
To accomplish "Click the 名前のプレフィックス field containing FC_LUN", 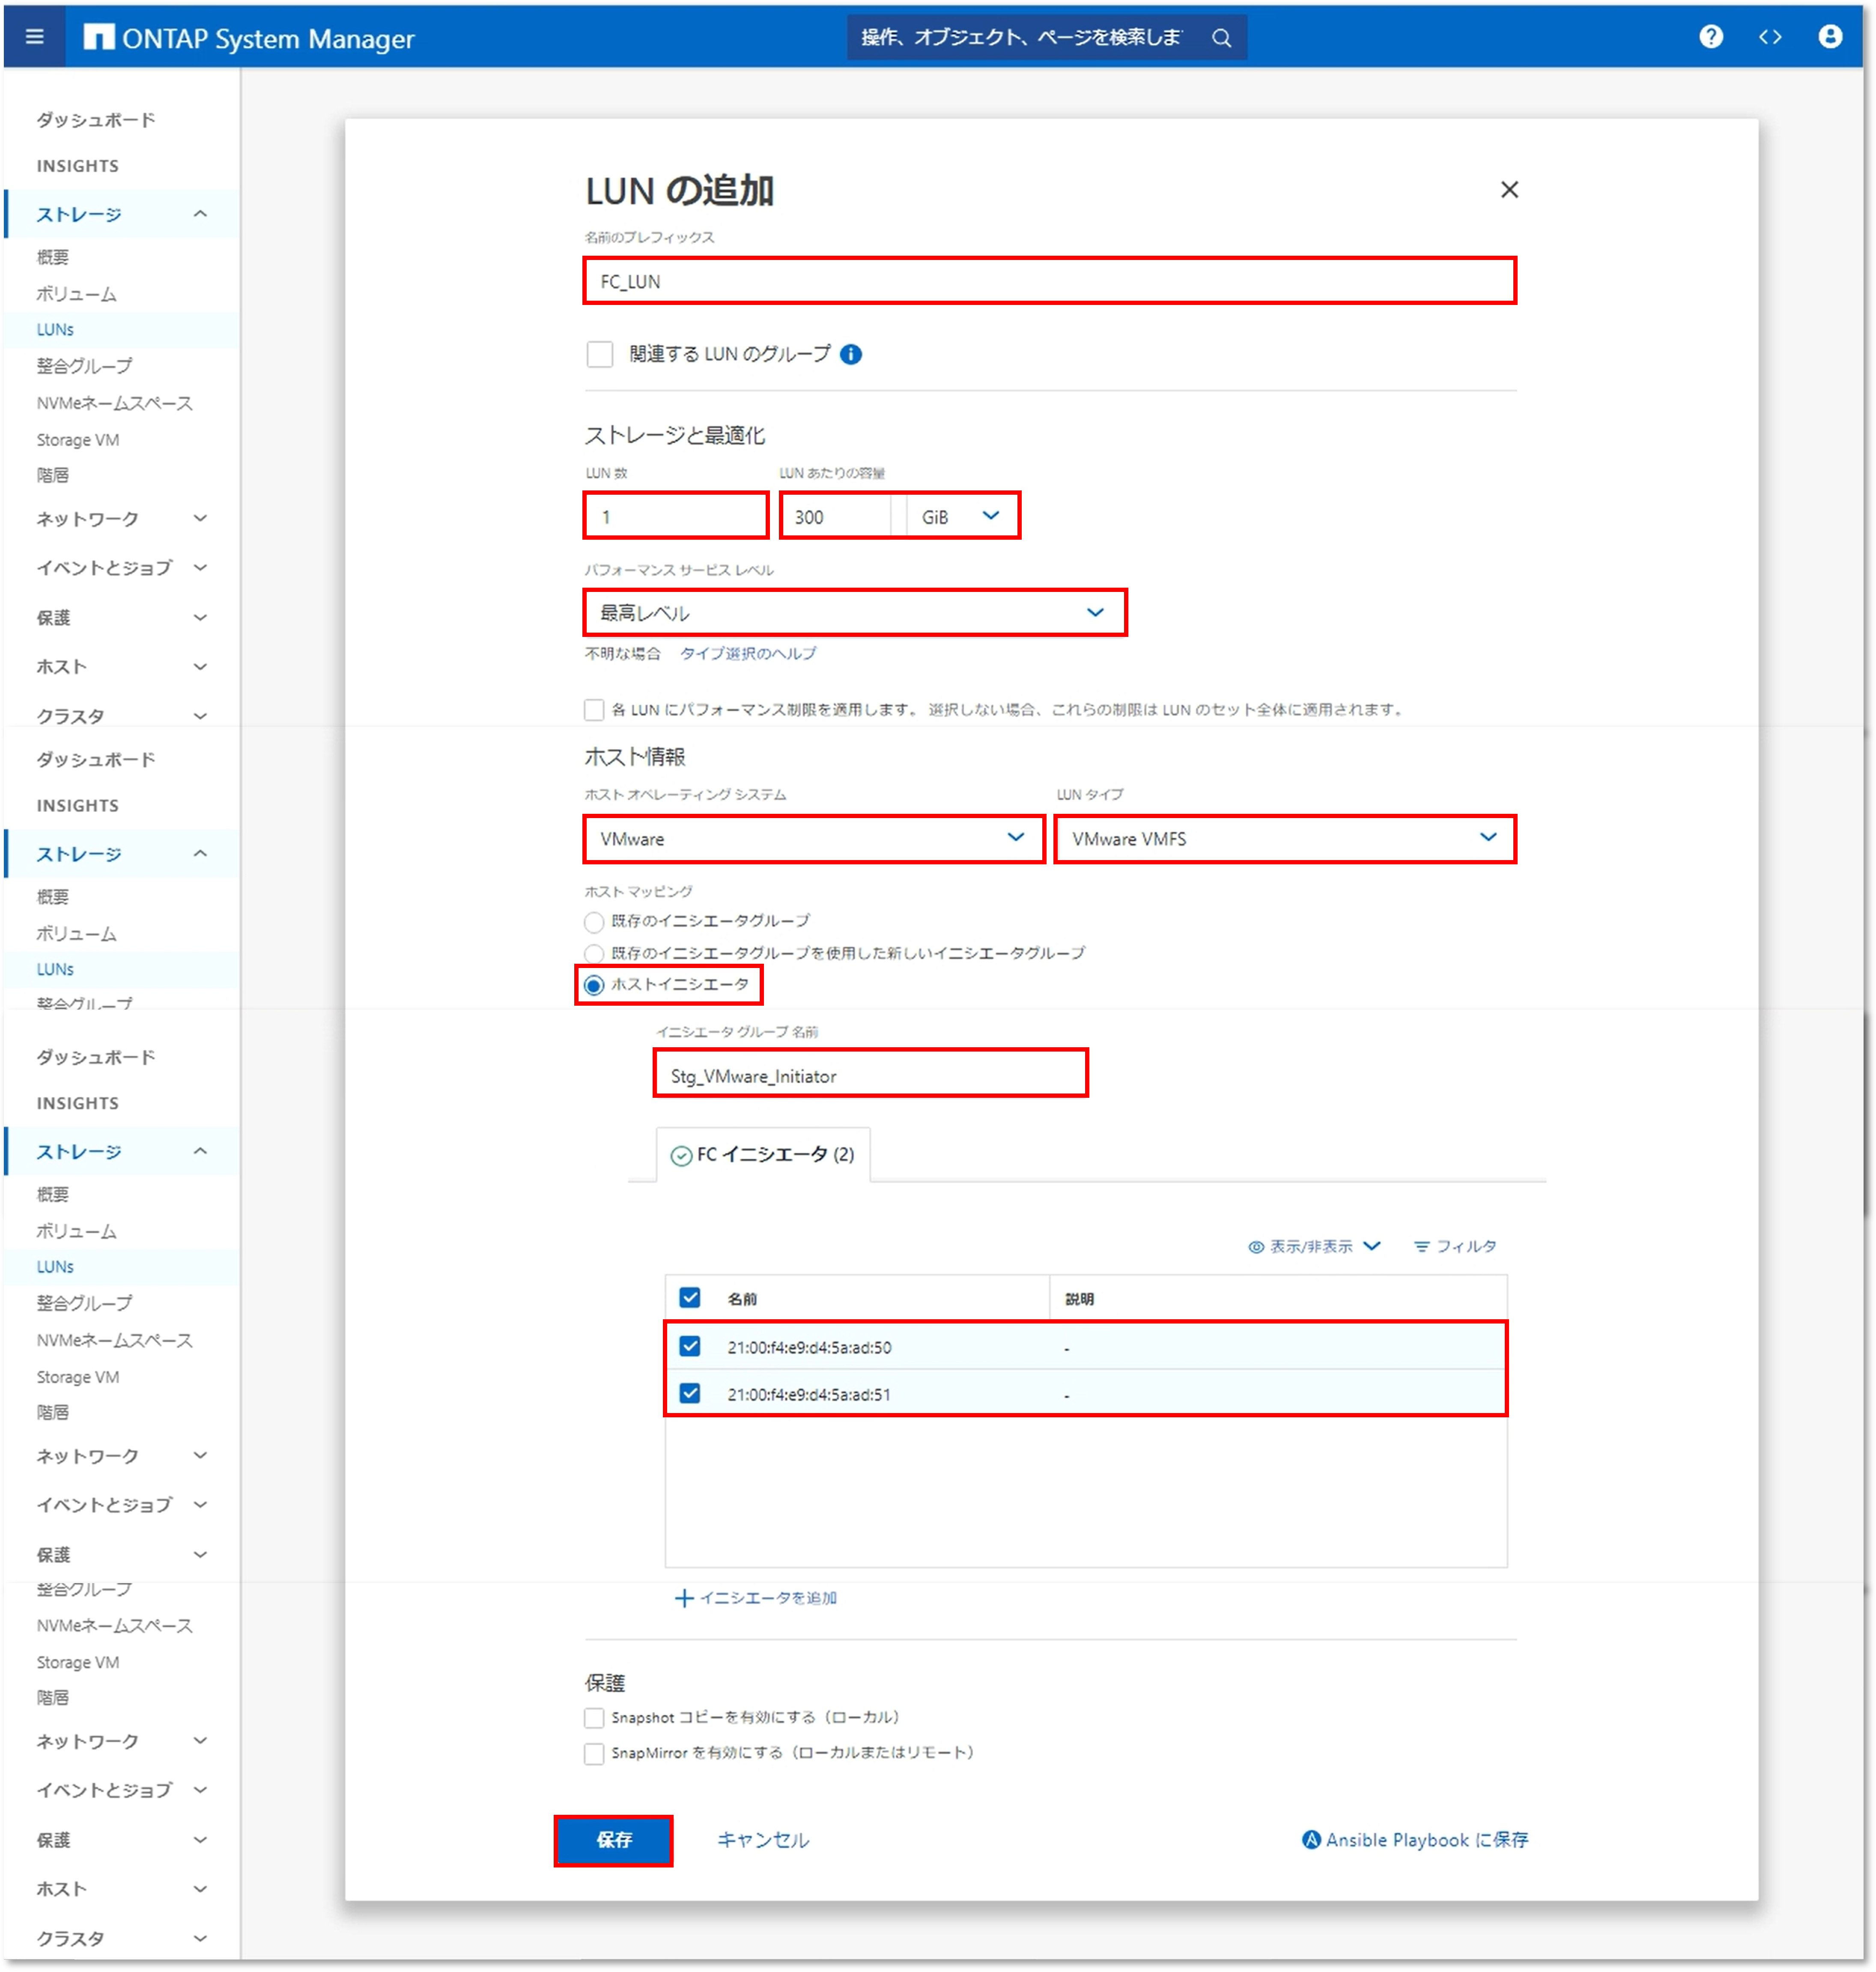I will click(1049, 281).
